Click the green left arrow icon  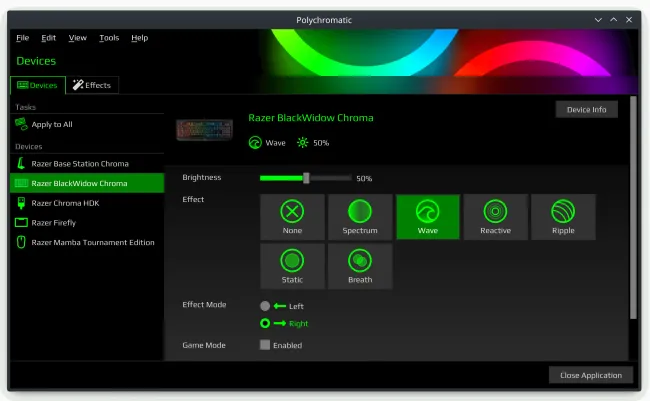coord(280,306)
